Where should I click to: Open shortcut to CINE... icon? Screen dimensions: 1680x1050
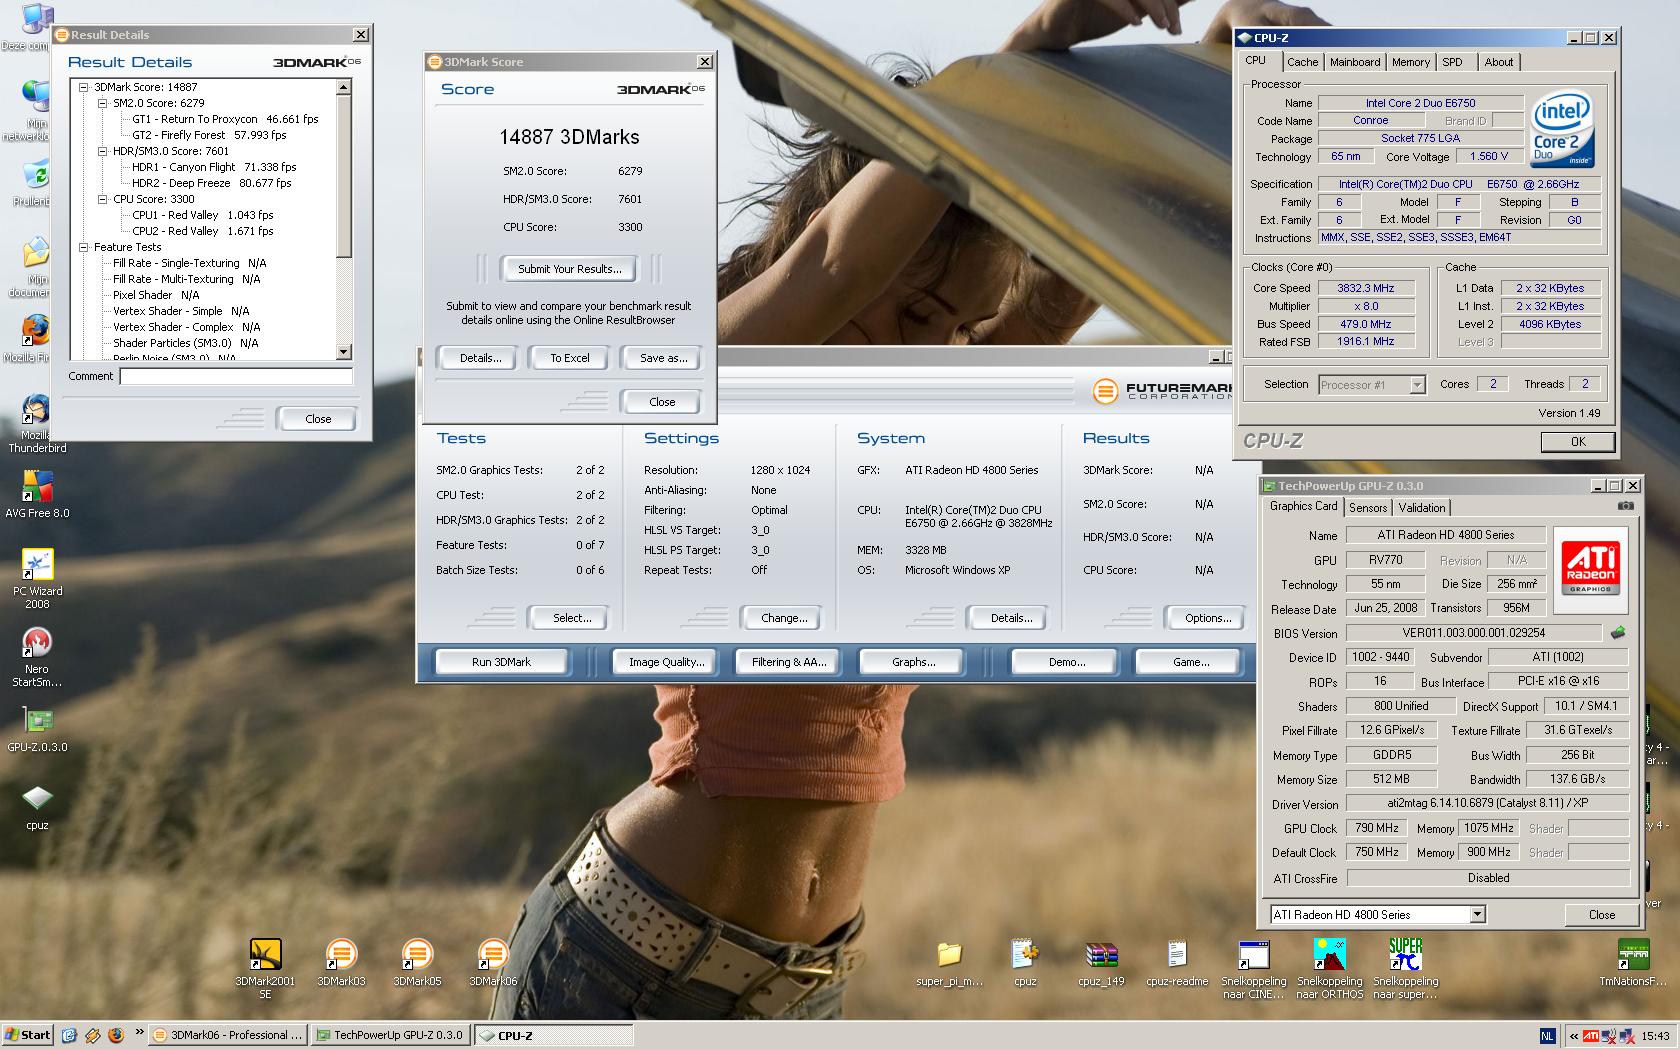click(1253, 956)
